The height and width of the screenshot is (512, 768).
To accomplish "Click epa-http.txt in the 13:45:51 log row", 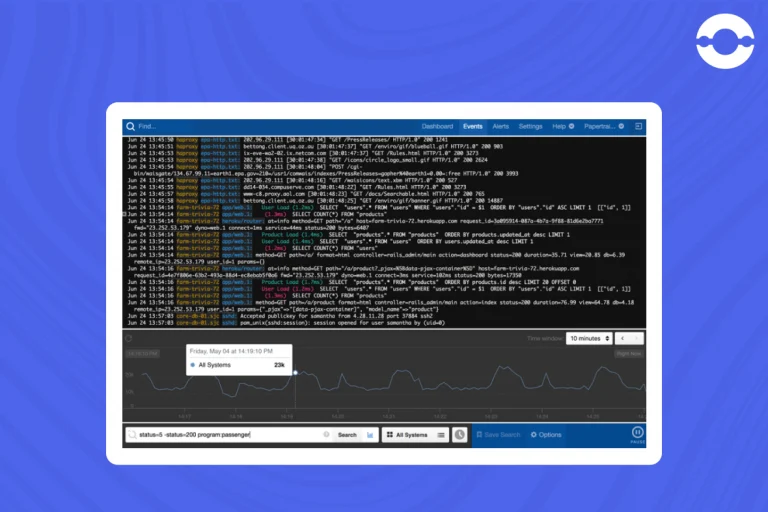I will coord(220,146).
